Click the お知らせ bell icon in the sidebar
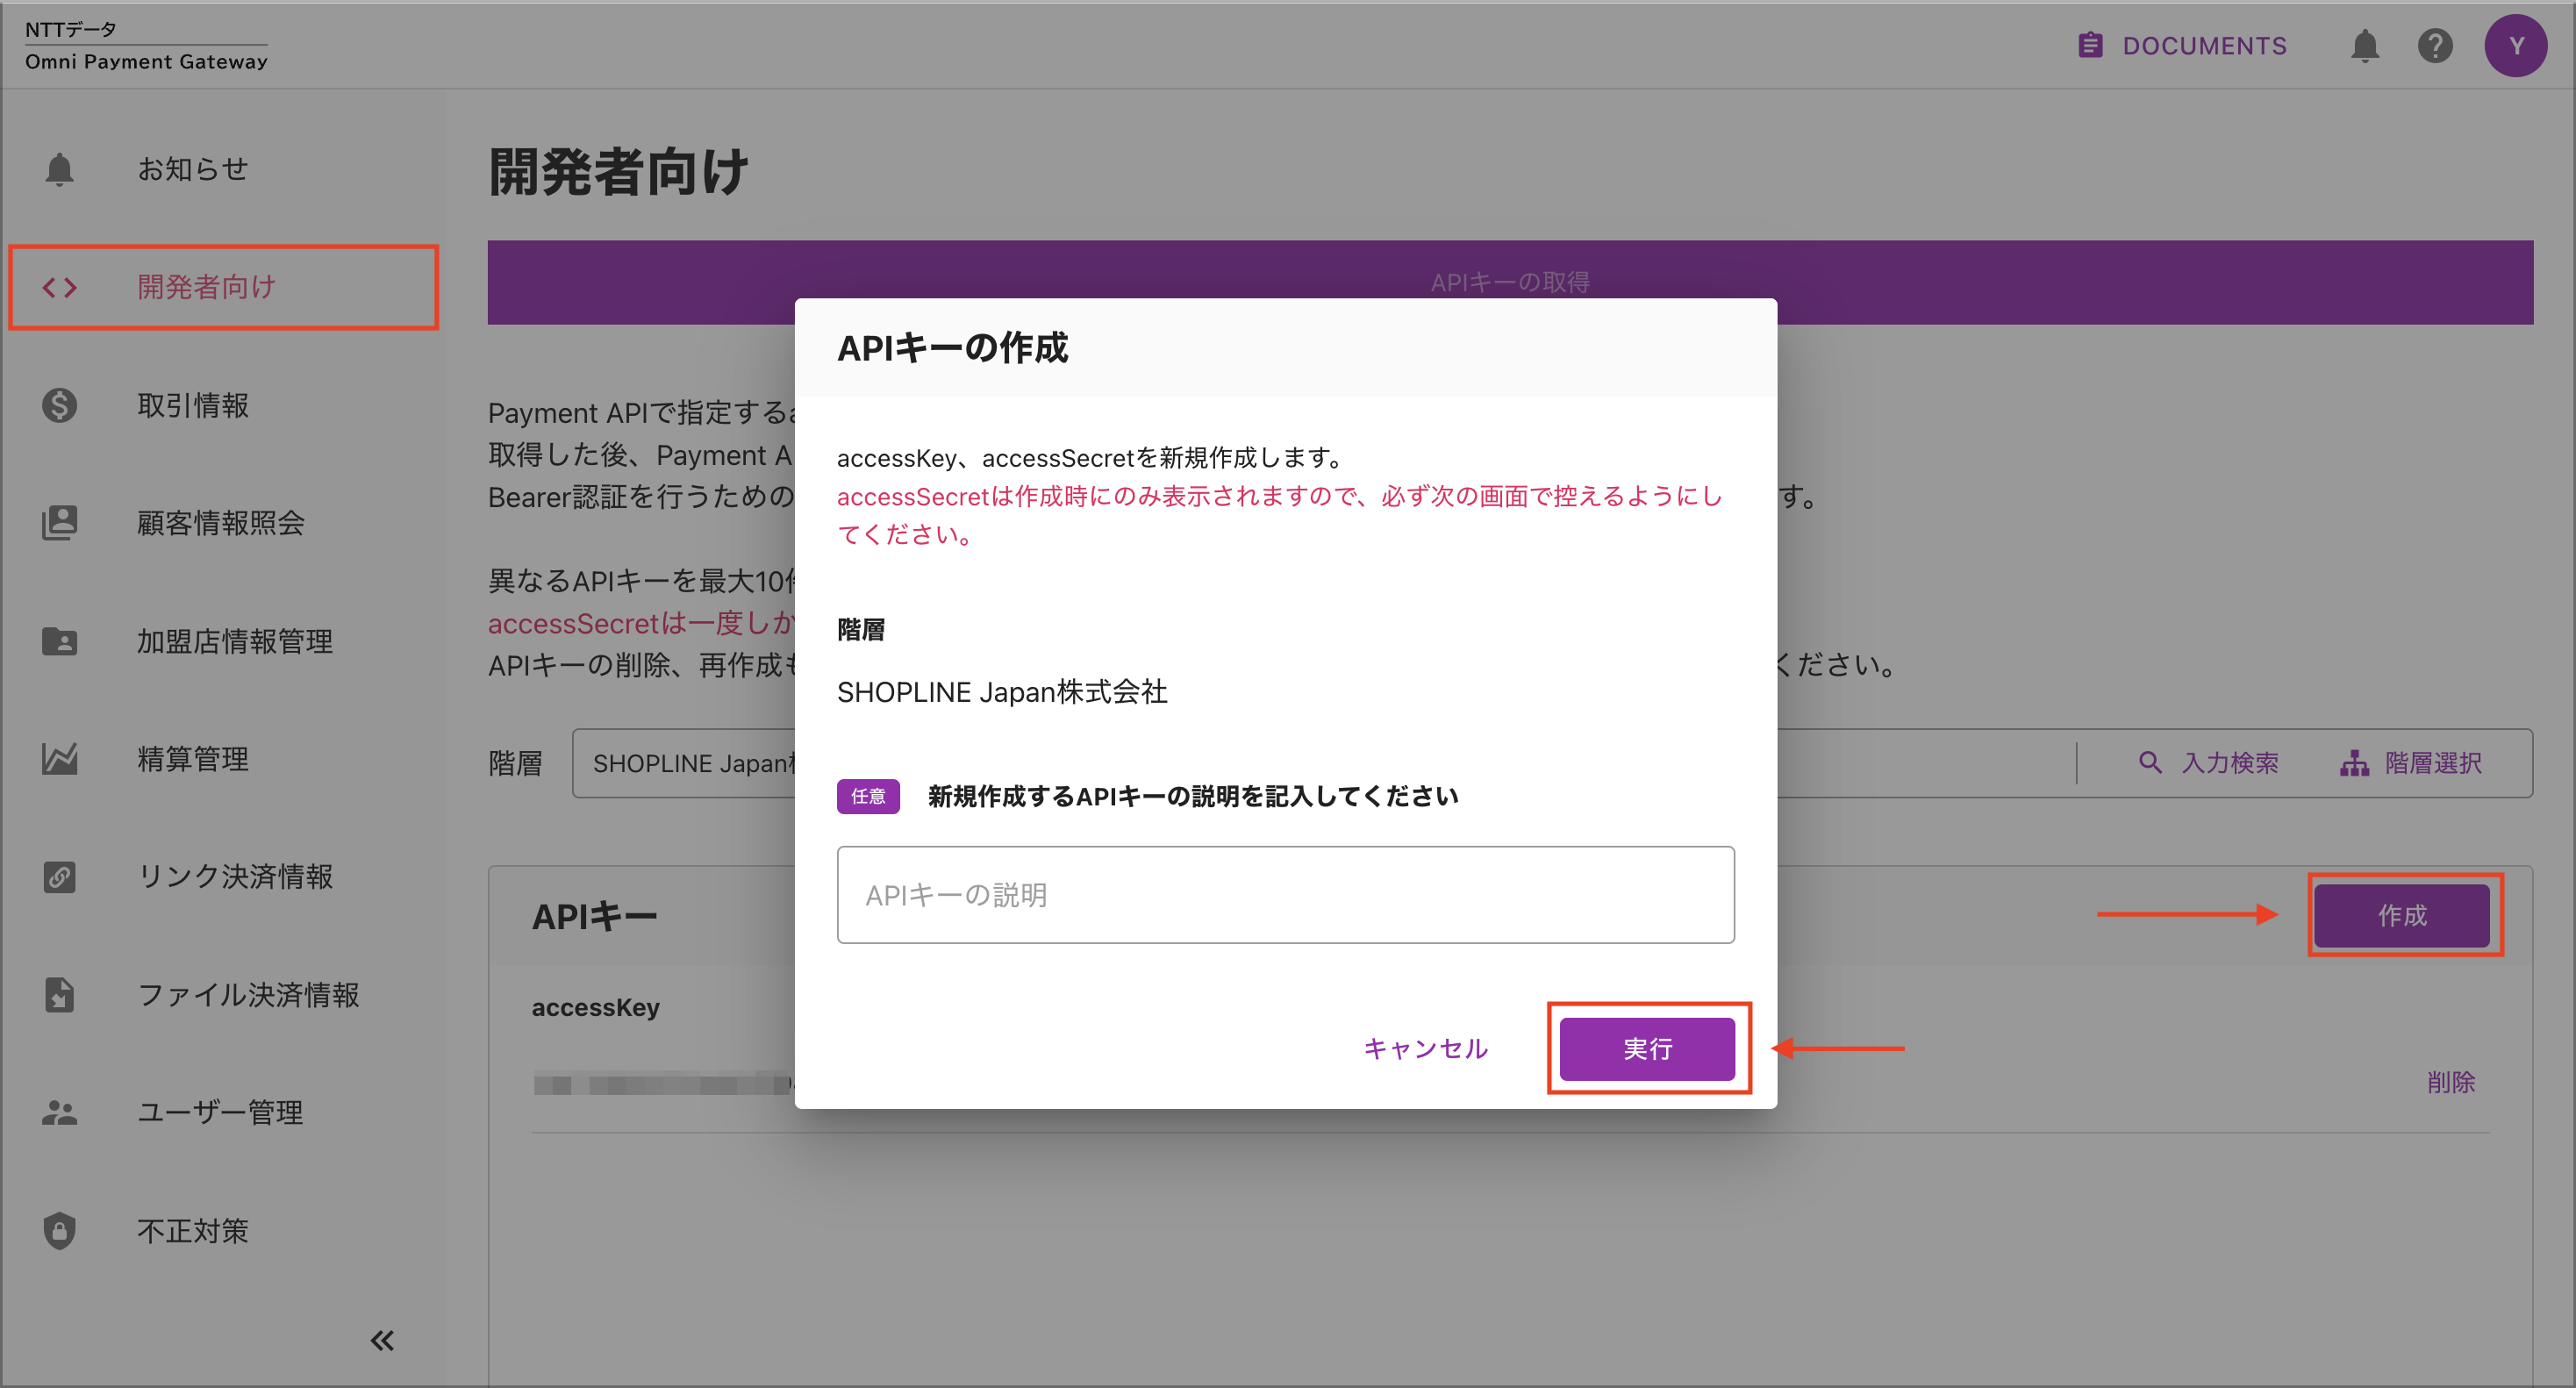This screenshot has width=2576, height=1388. pyautogui.click(x=59, y=169)
